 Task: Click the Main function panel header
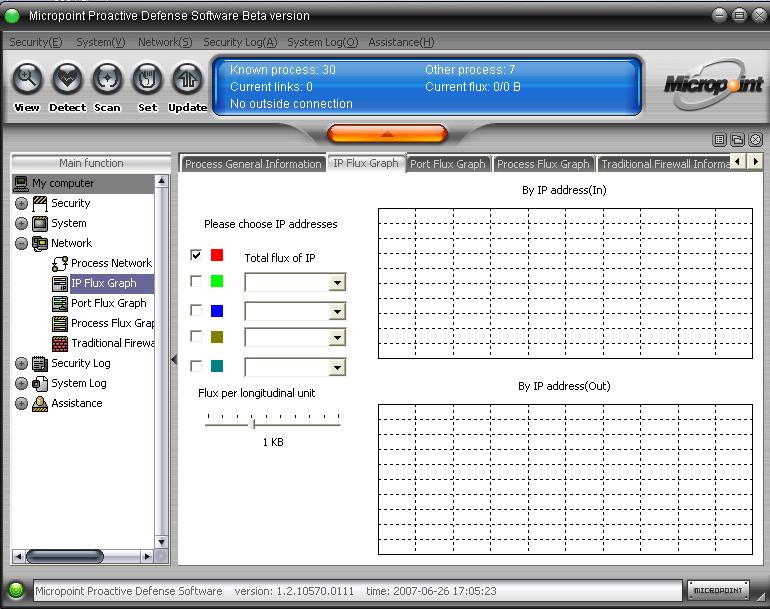coord(91,163)
